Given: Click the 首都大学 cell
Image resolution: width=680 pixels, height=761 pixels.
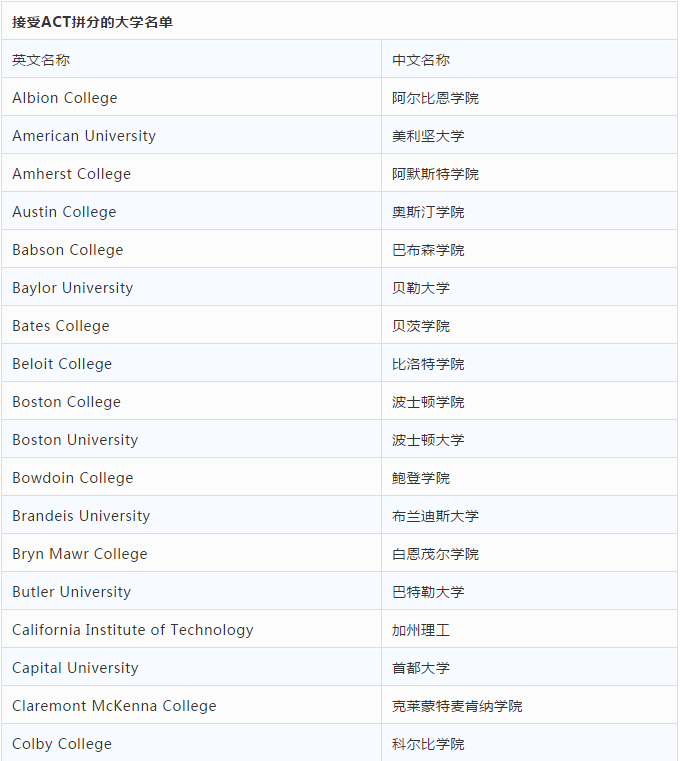Looking at the screenshot, I should click(421, 668).
